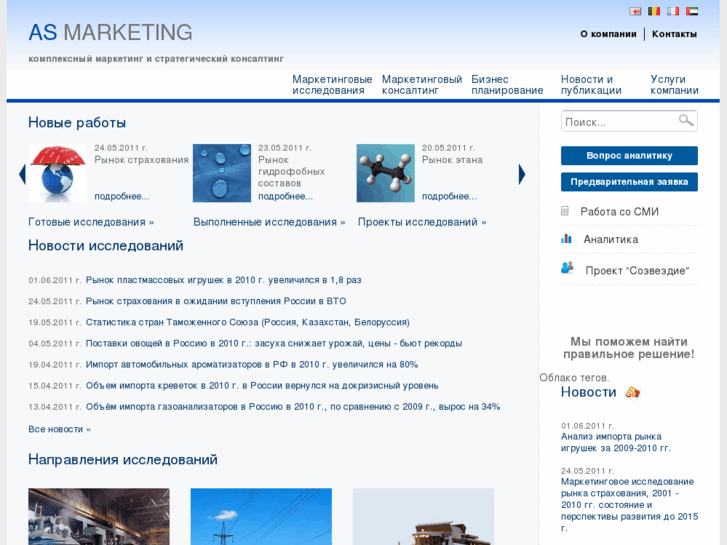Click the search magnifier icon
Image resolution: width=727 pixels, height=545 pixels.
point(686,121)
